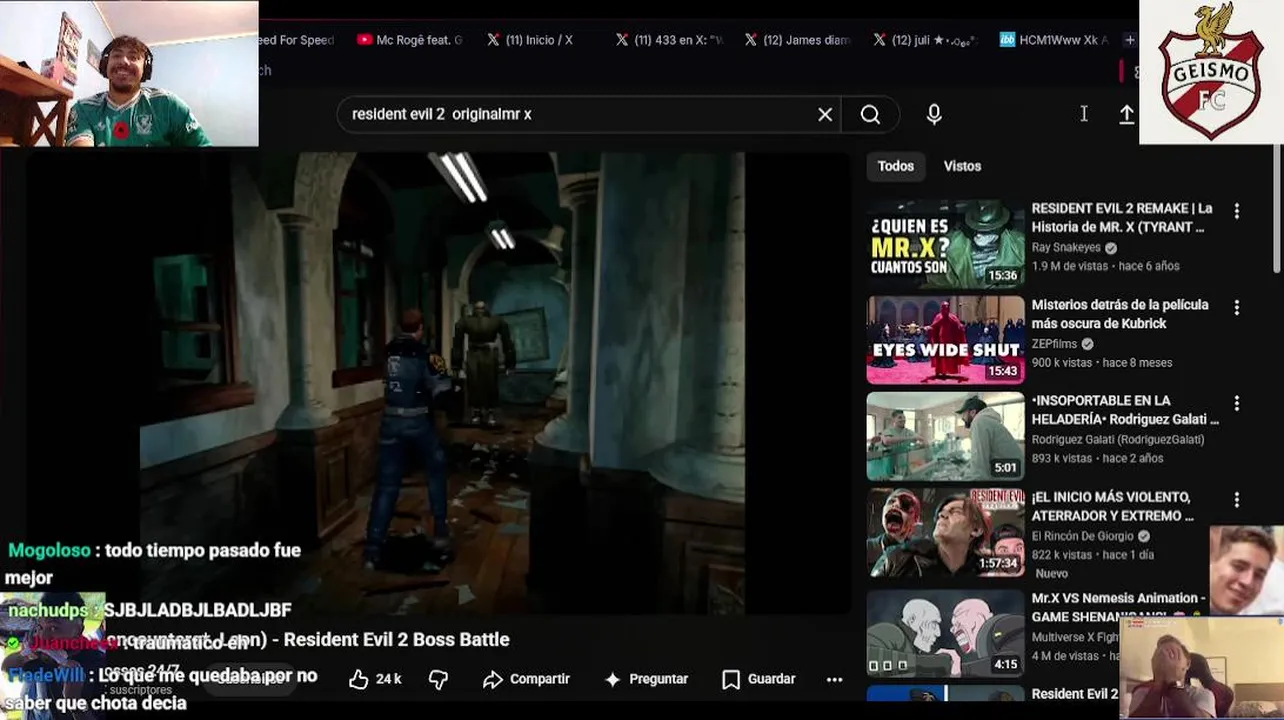Click the page scrollbar beside recommendations
1284x720 pixels.
(1278, 210)
